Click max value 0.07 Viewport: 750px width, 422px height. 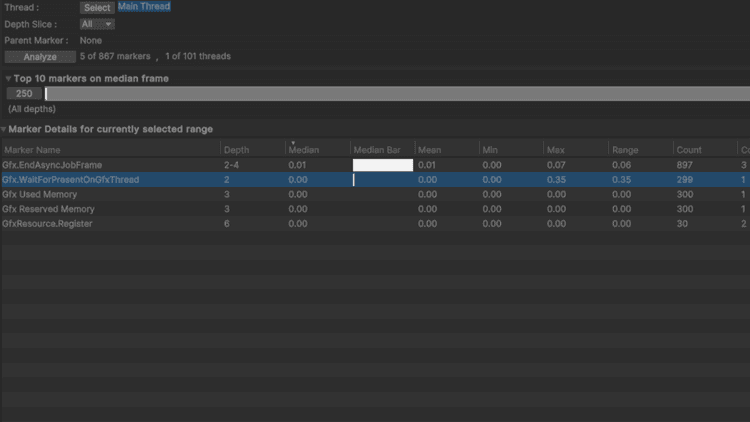point(556,165)
